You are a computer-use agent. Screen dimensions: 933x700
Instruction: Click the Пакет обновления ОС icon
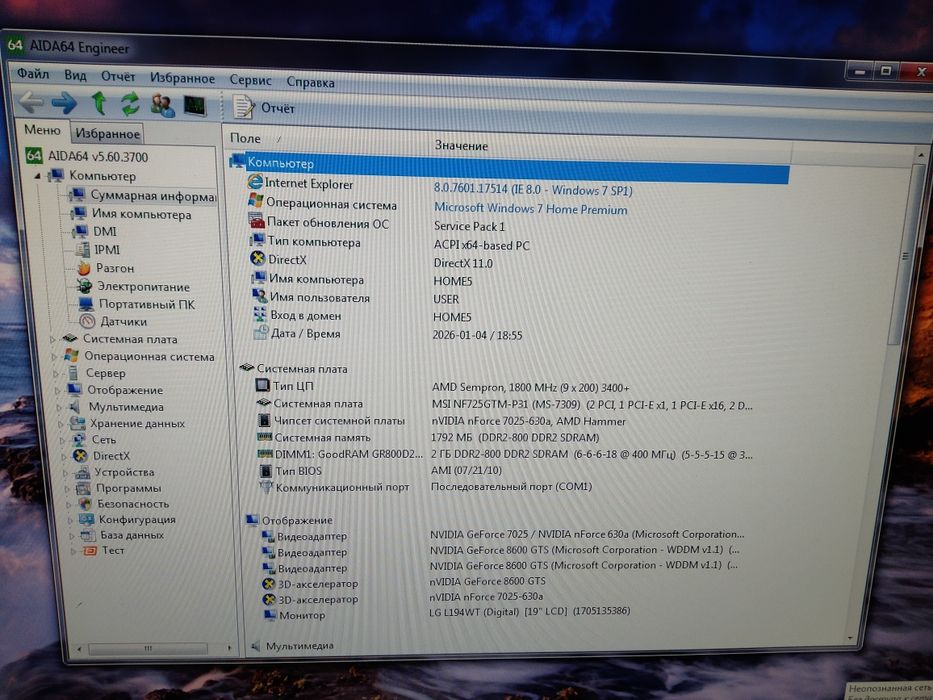click(x=256, y=221)
